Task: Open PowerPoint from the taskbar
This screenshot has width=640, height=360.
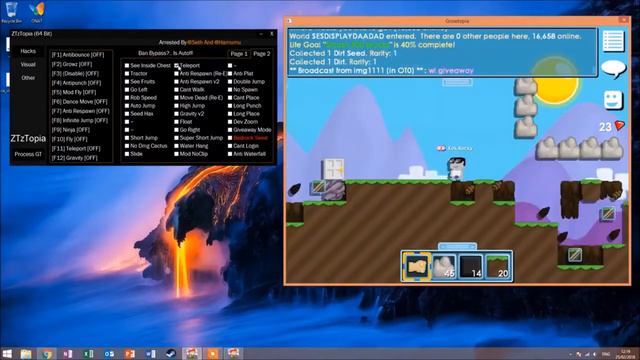Action: click(x=130, y=354)
